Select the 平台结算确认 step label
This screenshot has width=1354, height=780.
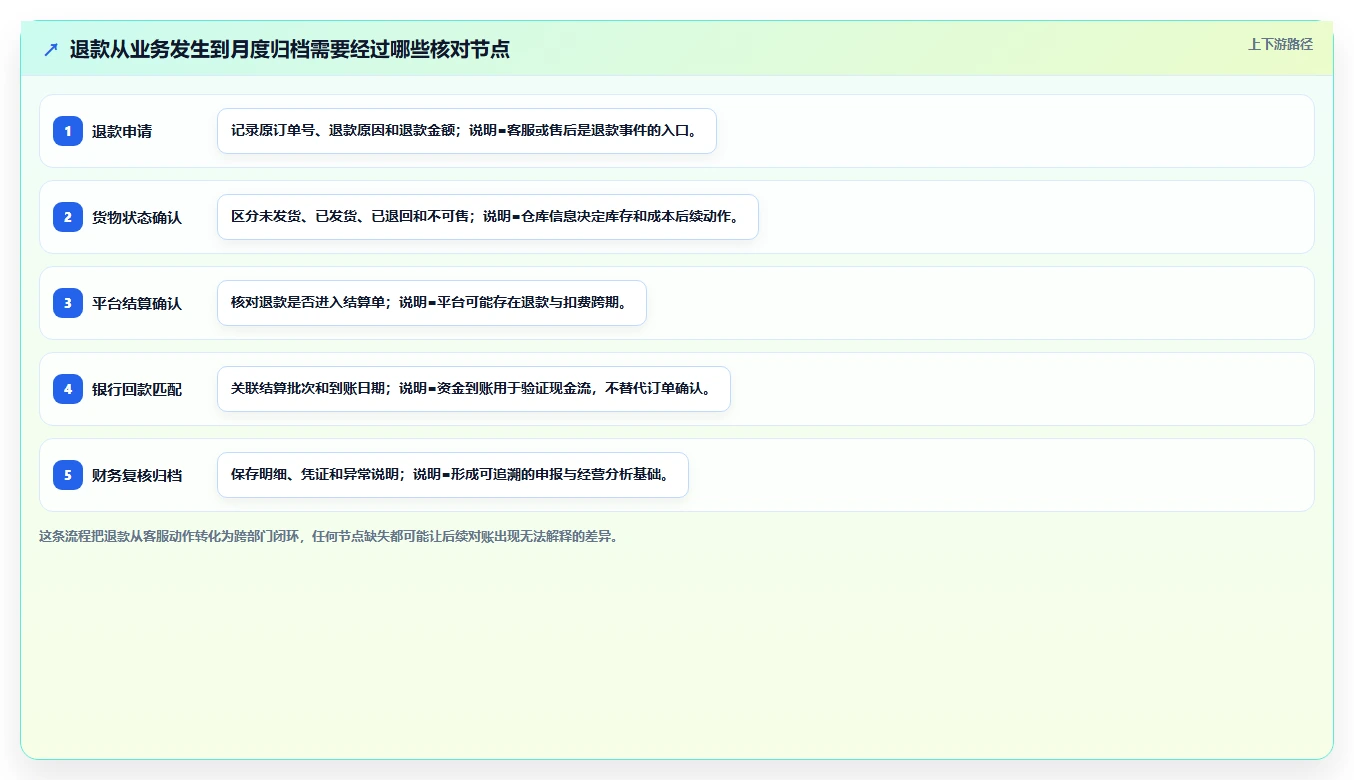tap(137, 303)
